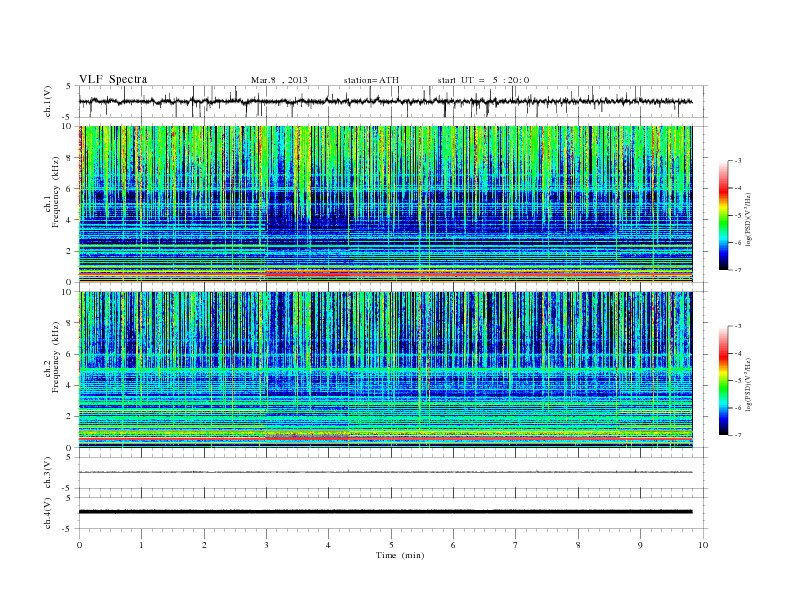Click the date 'Mar.8 , 2013'
792x612 pixels.
(279, 80)
